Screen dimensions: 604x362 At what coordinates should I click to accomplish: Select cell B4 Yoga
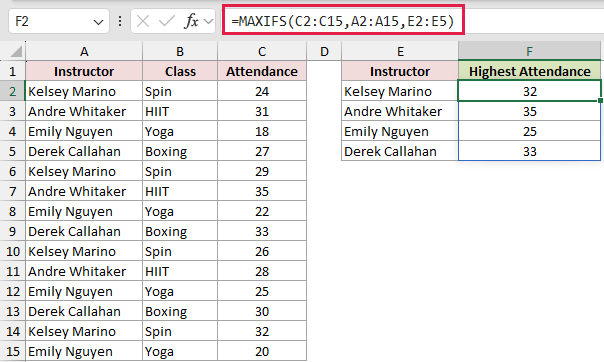point(180,131)
